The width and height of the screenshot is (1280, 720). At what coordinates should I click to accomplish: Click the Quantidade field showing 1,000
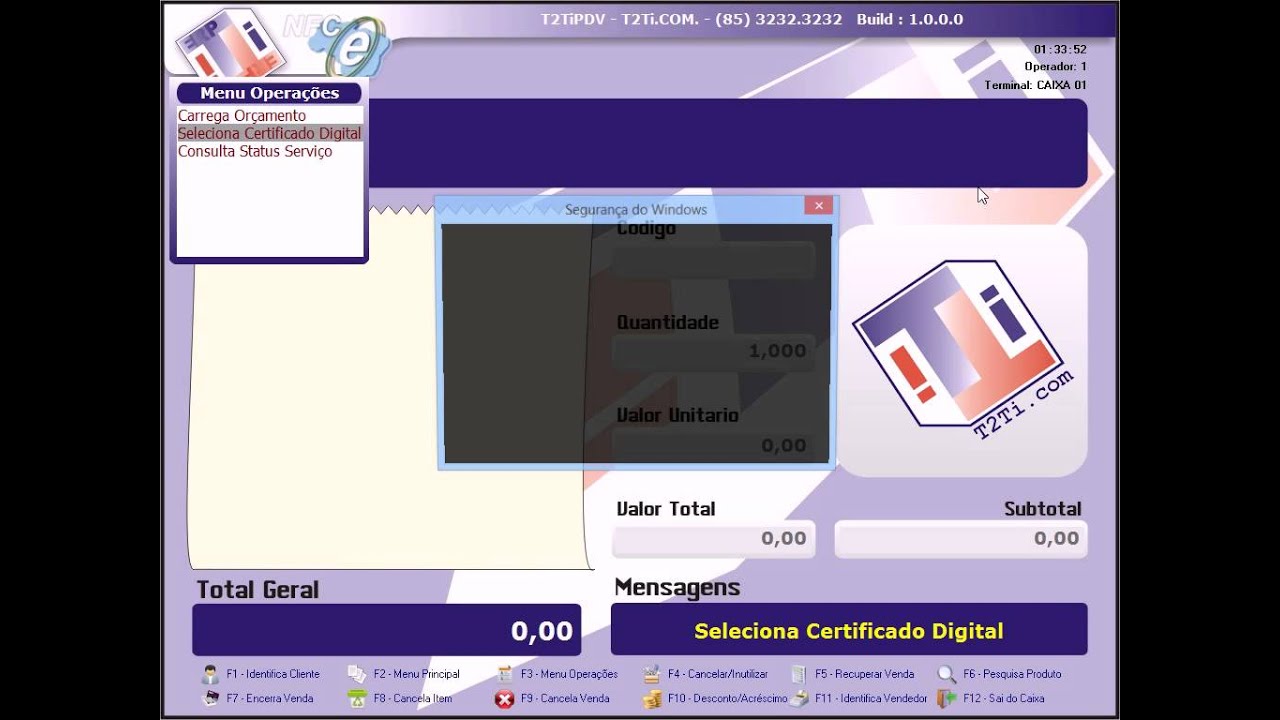point(714,351)
